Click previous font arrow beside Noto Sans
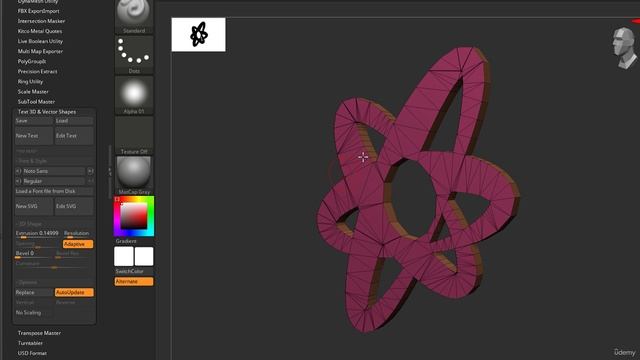Image resolution: width=640 pixels, height=360 pixels. click(x=18, y=171)
